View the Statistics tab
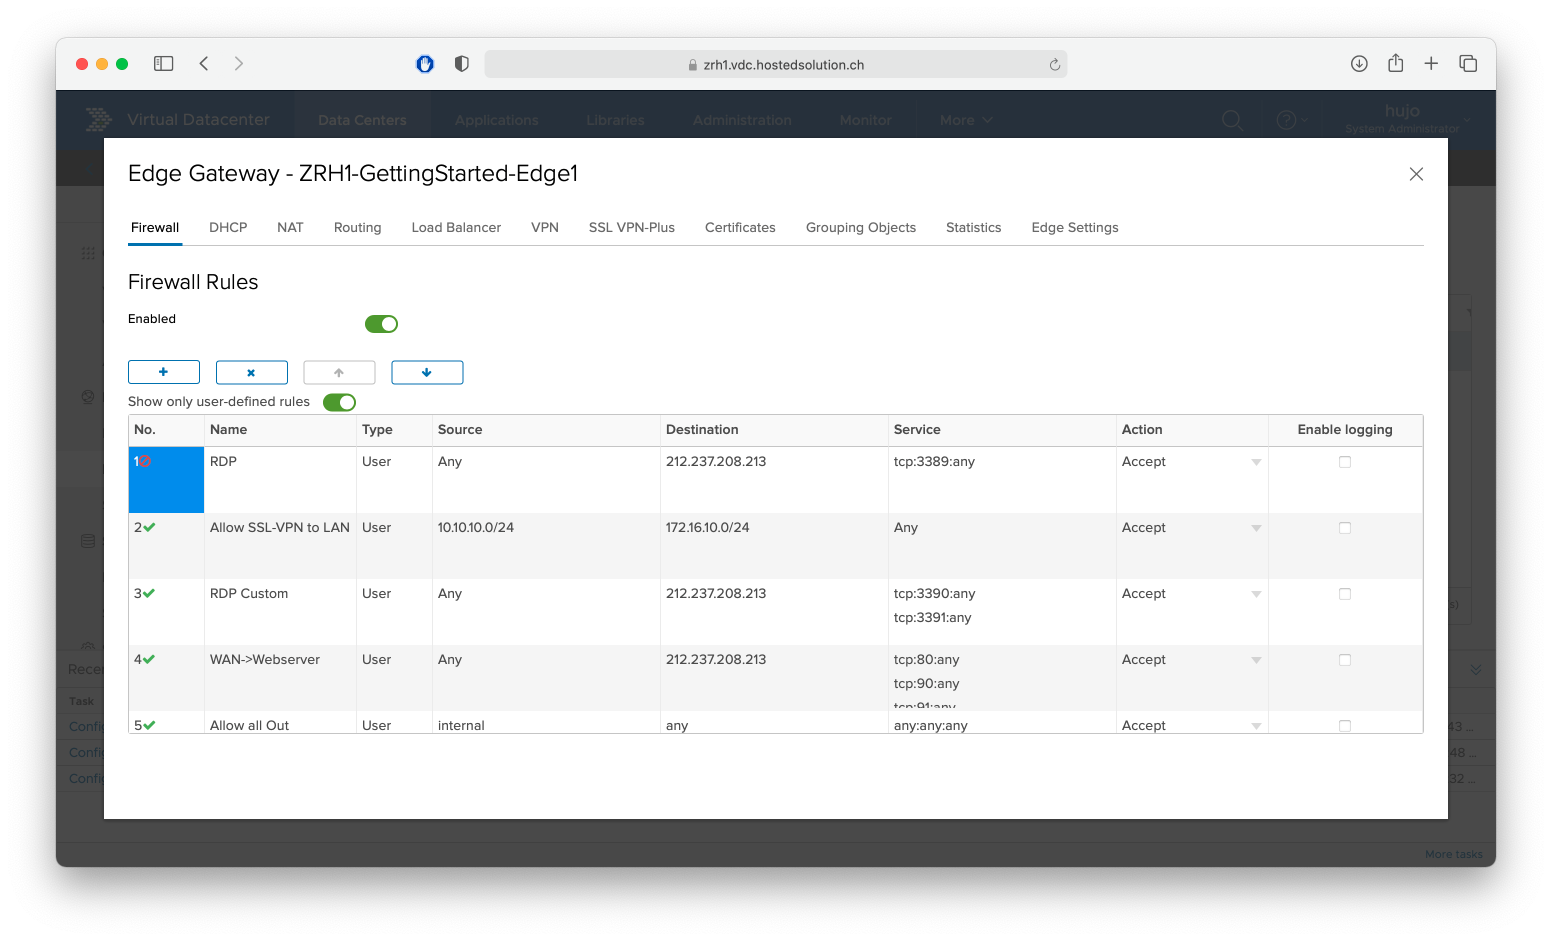The height and width of the screenshot is (941, 1552). pos(974,227)
